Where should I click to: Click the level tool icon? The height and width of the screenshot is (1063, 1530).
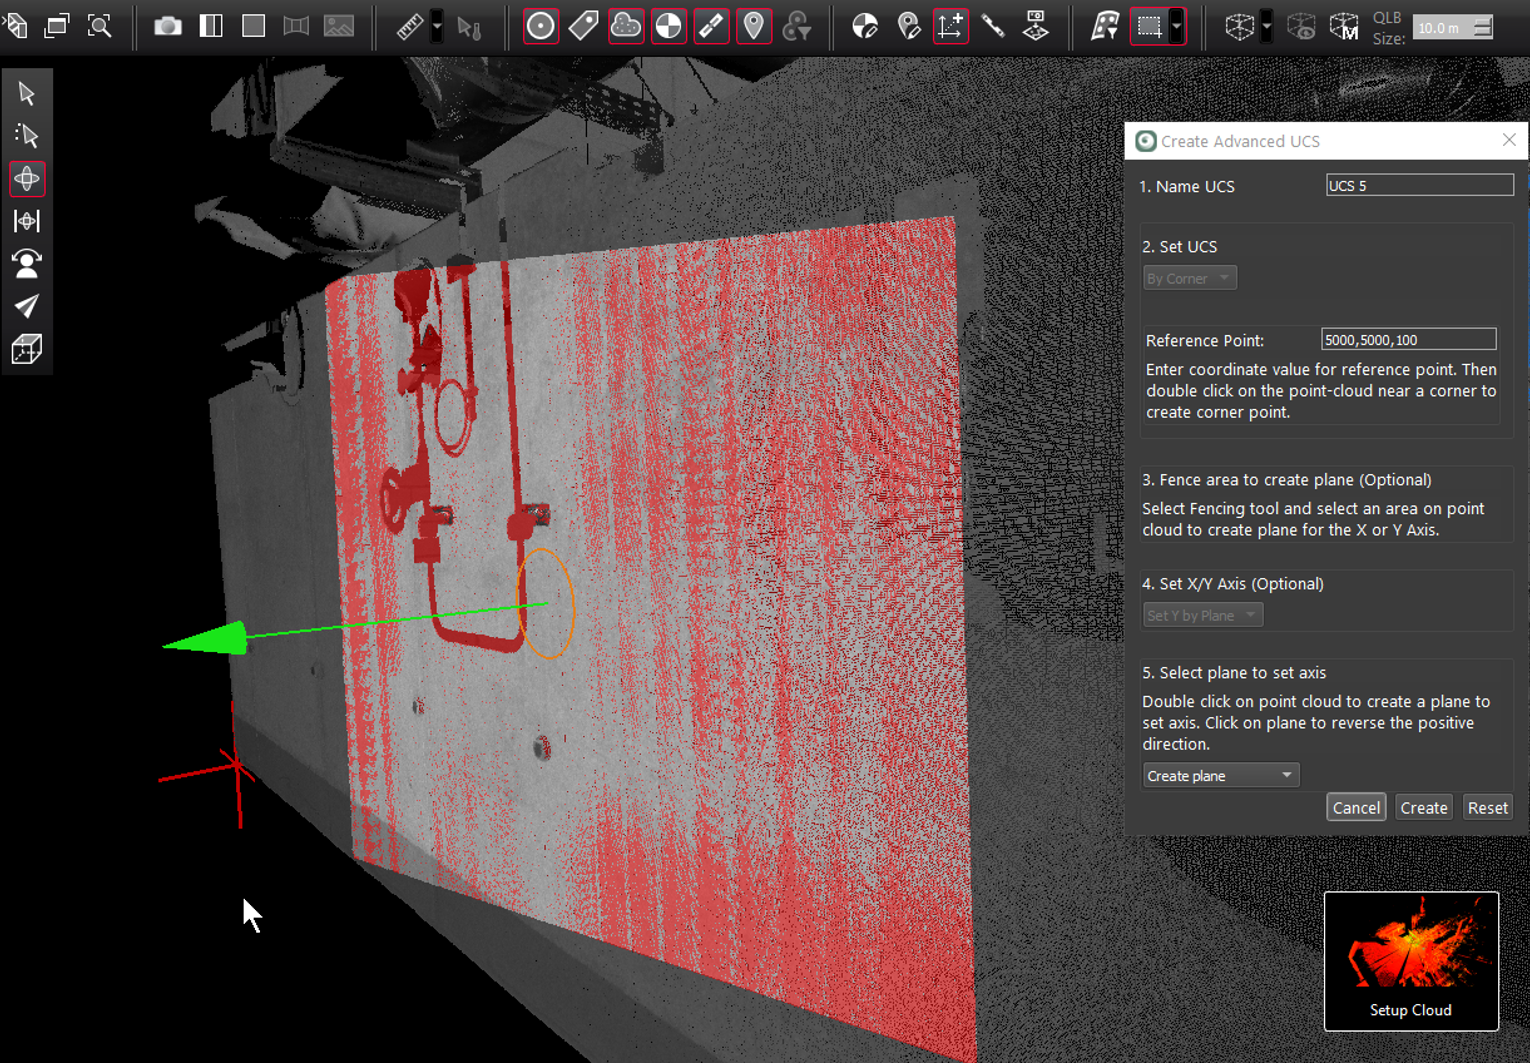click(x=711, y=26)
